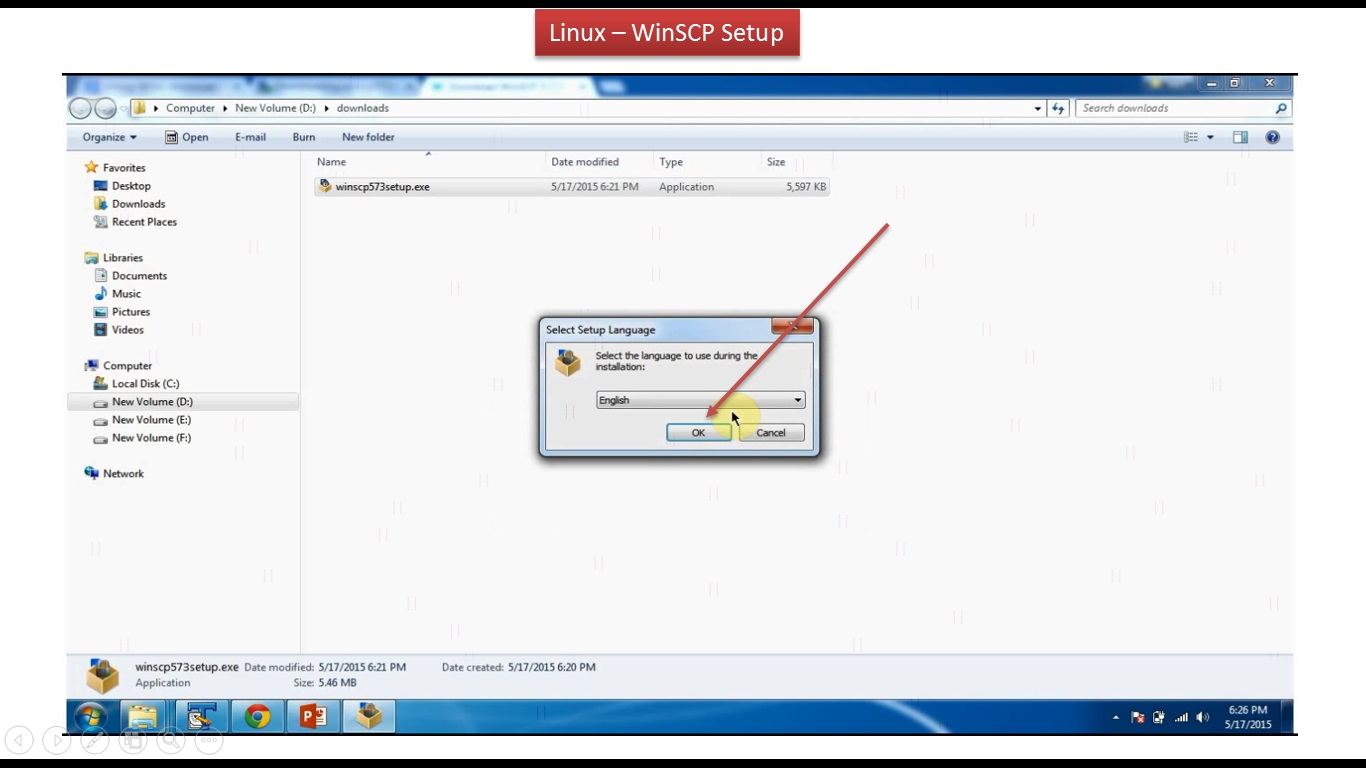Click downloads in the address breadcrumb
Image resolution: width=1366 pixels, height=768 pixels.
pos(363,108)
